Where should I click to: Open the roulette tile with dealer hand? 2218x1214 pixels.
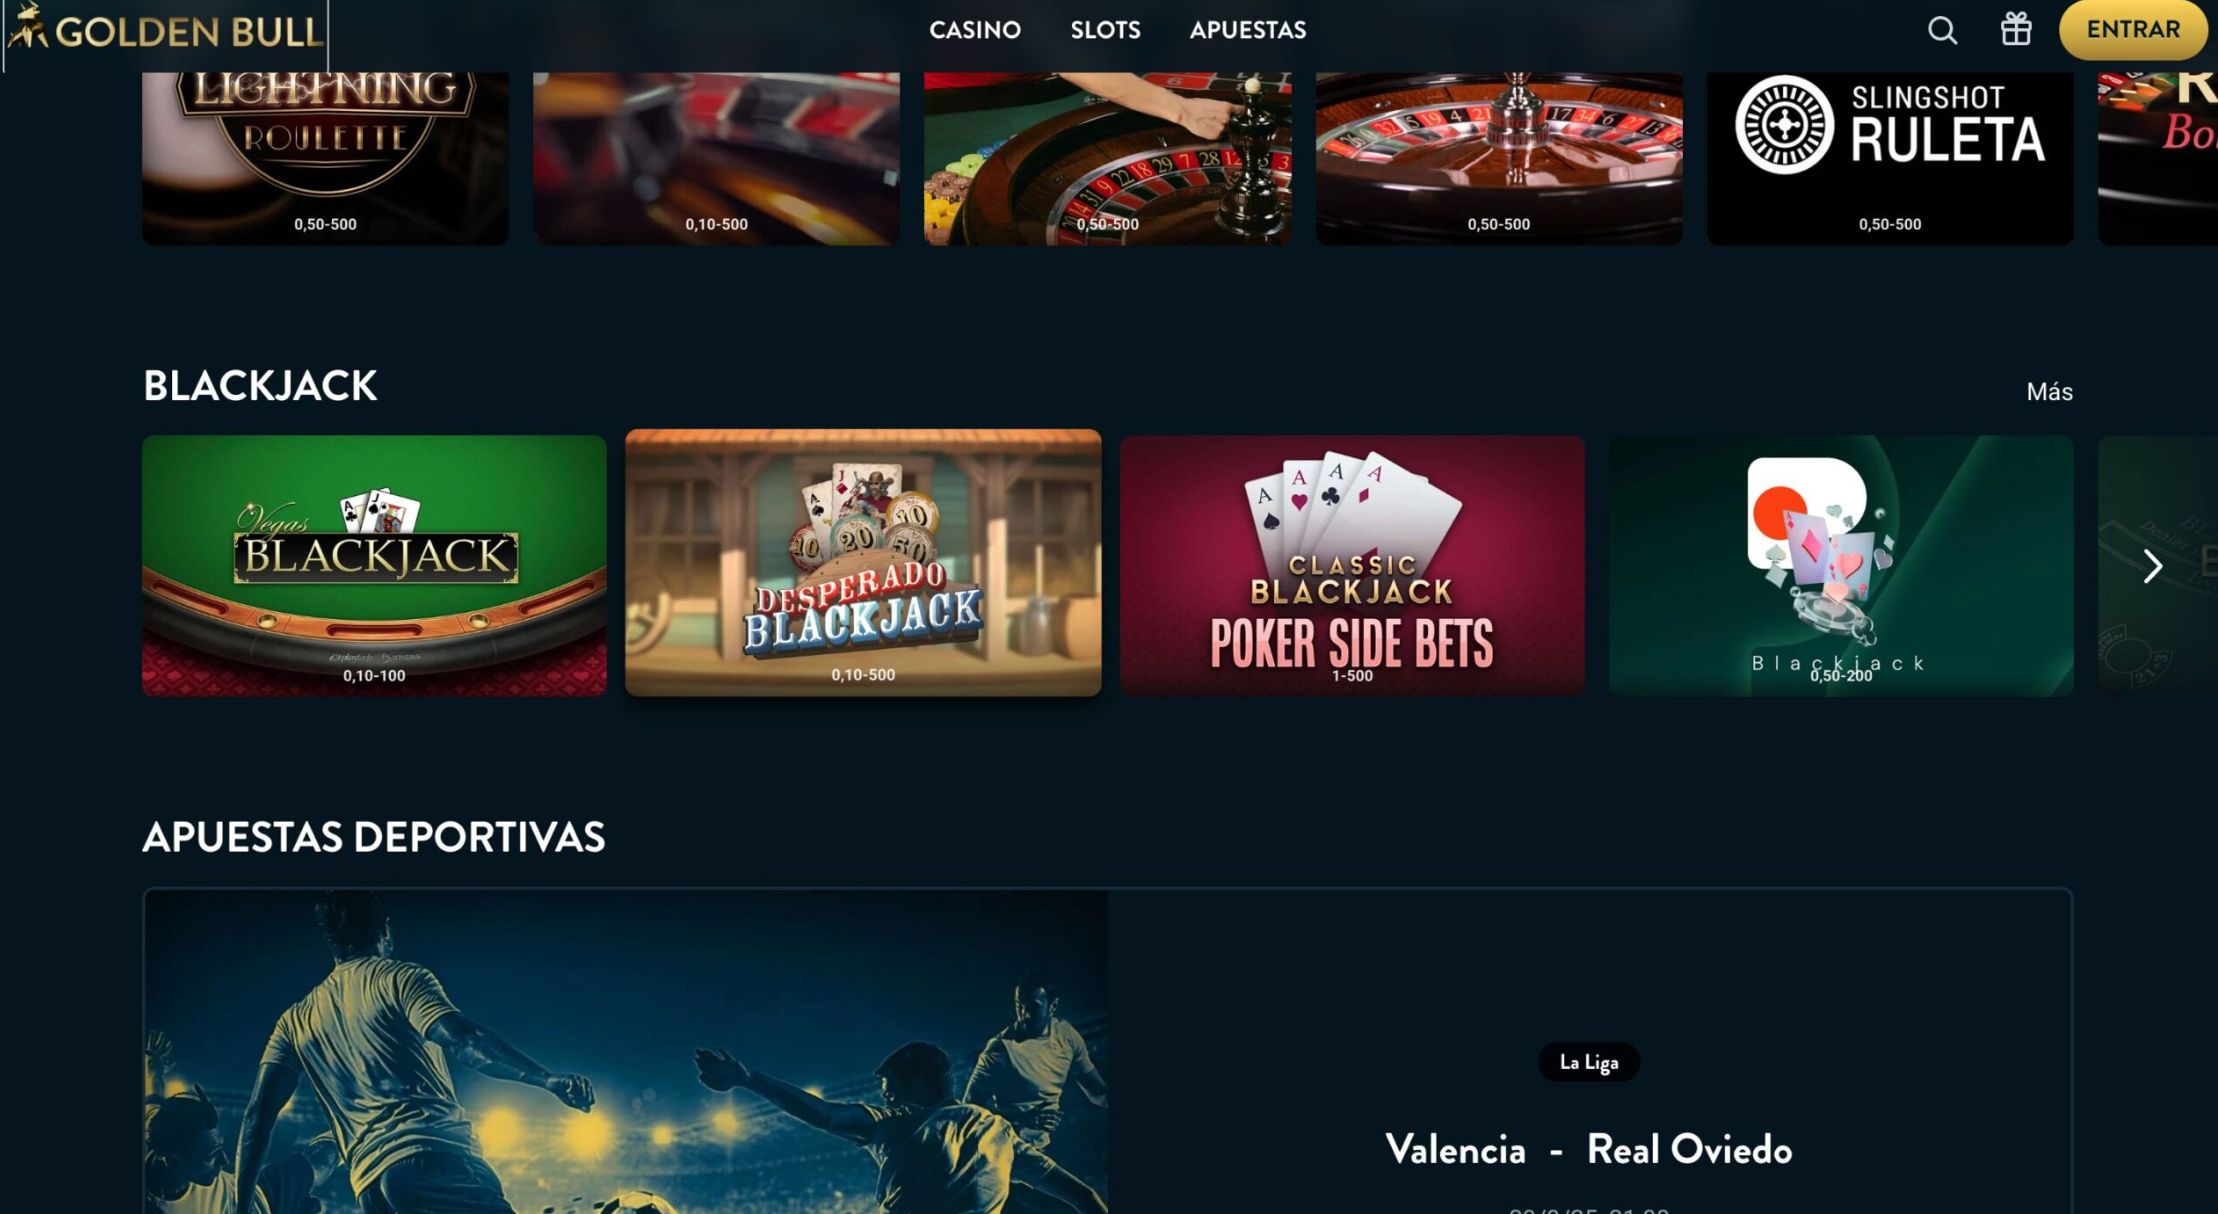1107,158
